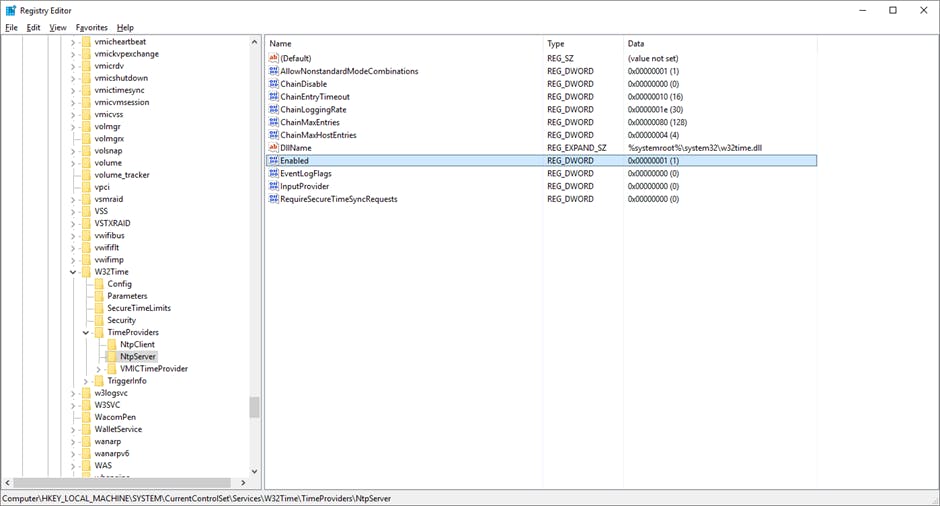Open the File menu
The height and width of the screenshot is (506, 940).
12,27
